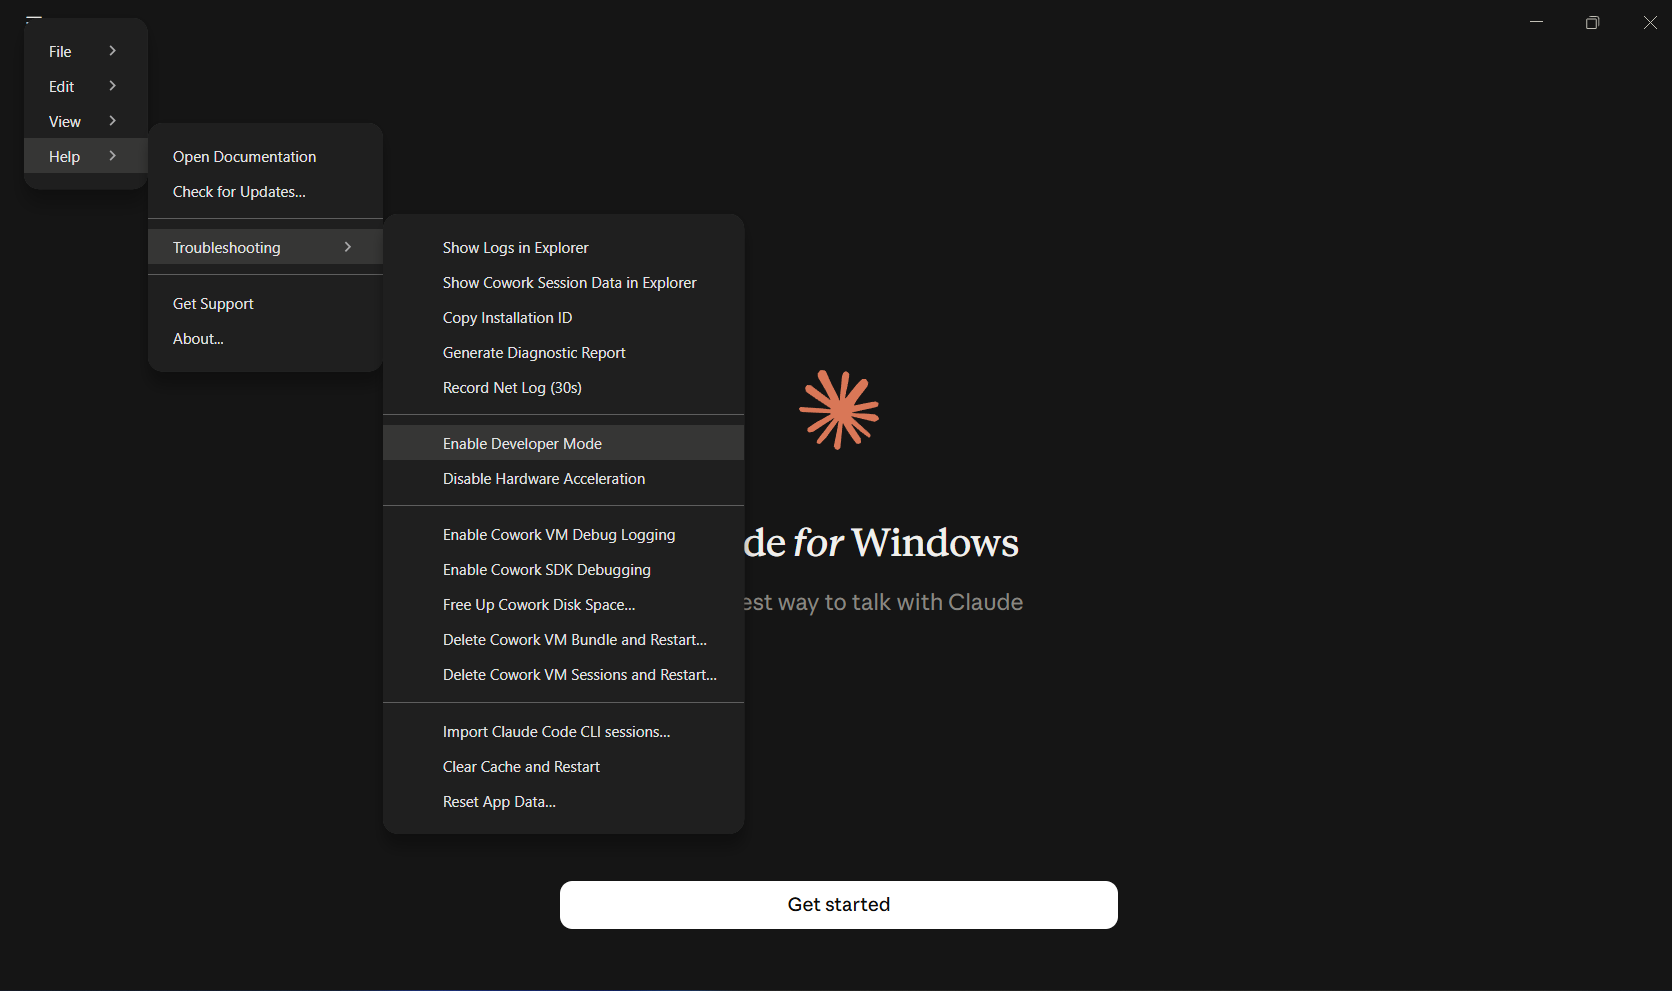Choose Show Logs in Explorer
This screenshot has height=991, width=1672.
[563, 247]
